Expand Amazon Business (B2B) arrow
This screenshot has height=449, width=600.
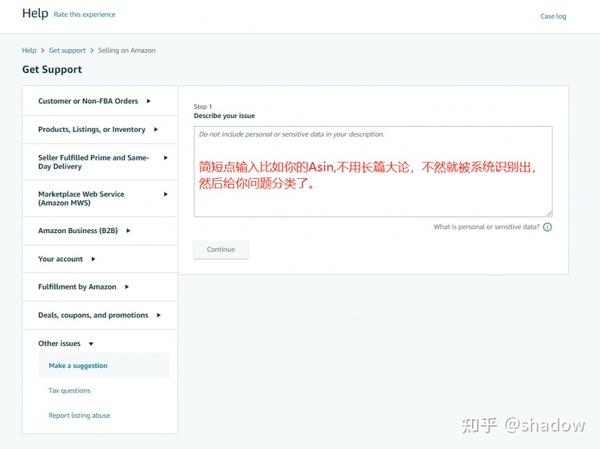(x=128, y=230)
